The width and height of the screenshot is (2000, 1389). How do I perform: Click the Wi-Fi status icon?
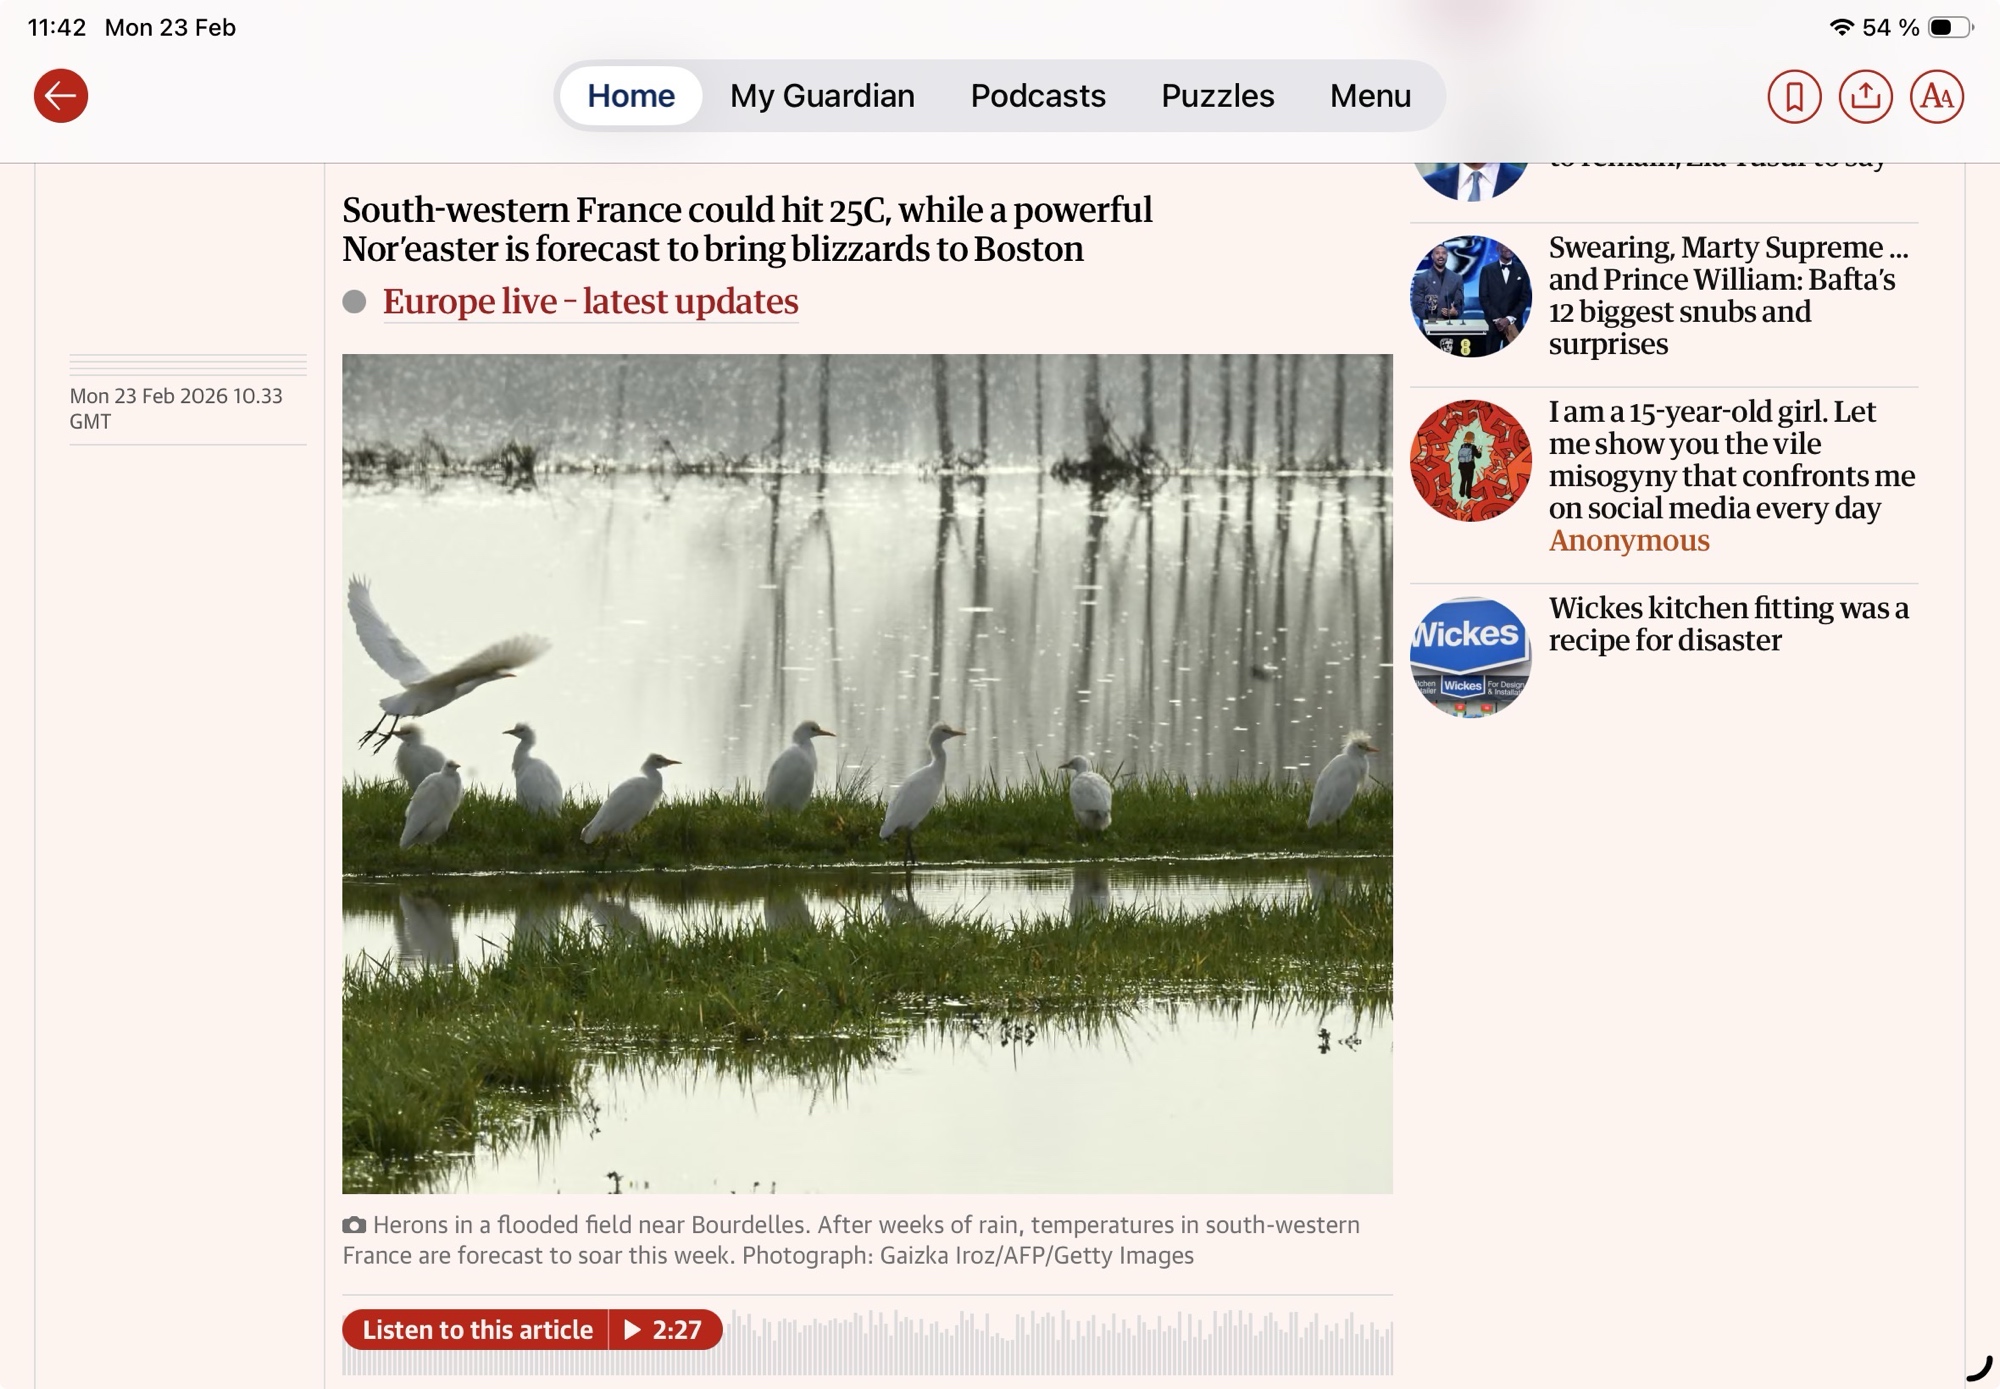1841,27
